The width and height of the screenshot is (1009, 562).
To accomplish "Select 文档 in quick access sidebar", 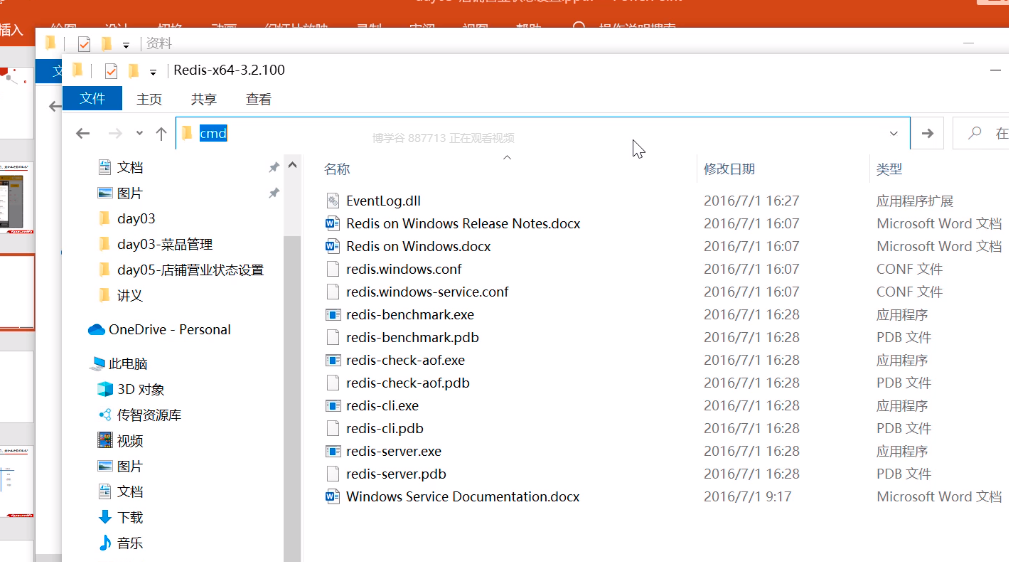I will click(129, 167).
